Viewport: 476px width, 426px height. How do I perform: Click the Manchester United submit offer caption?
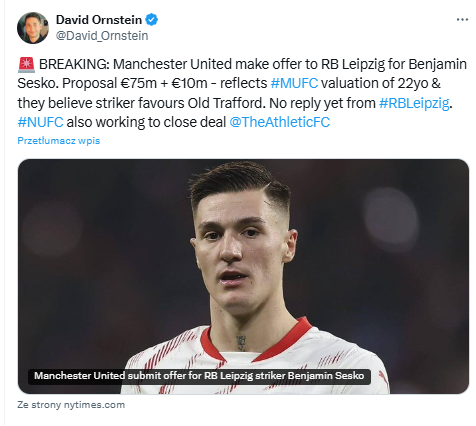click(x=199, y=376)
